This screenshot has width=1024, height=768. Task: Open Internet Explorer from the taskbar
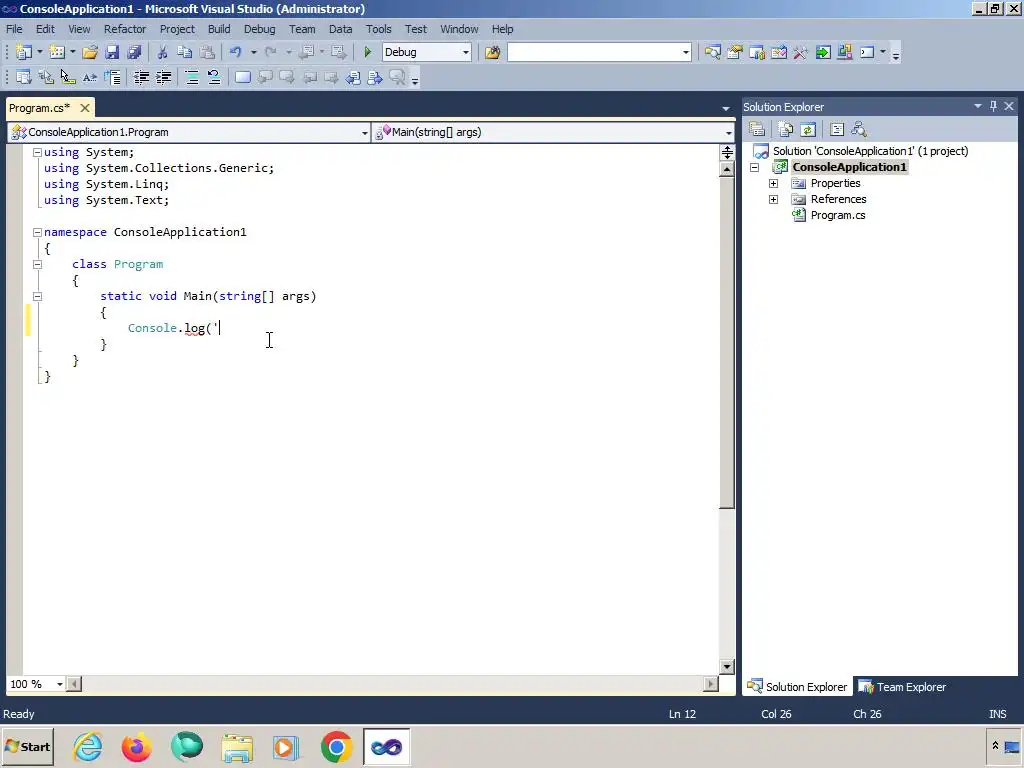[88, 747]
